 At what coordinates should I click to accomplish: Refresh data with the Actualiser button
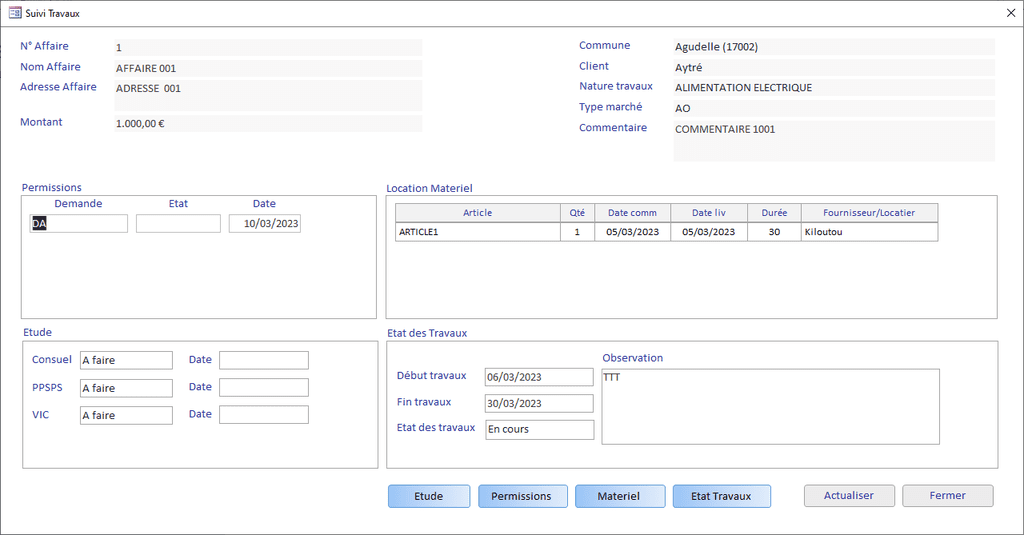(848, 496)
